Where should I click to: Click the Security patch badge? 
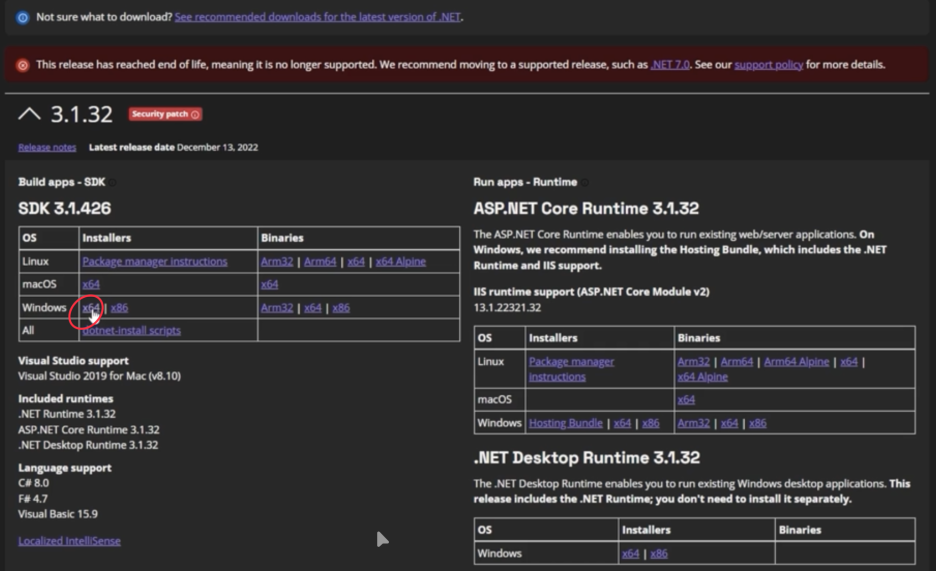point(165,114)
